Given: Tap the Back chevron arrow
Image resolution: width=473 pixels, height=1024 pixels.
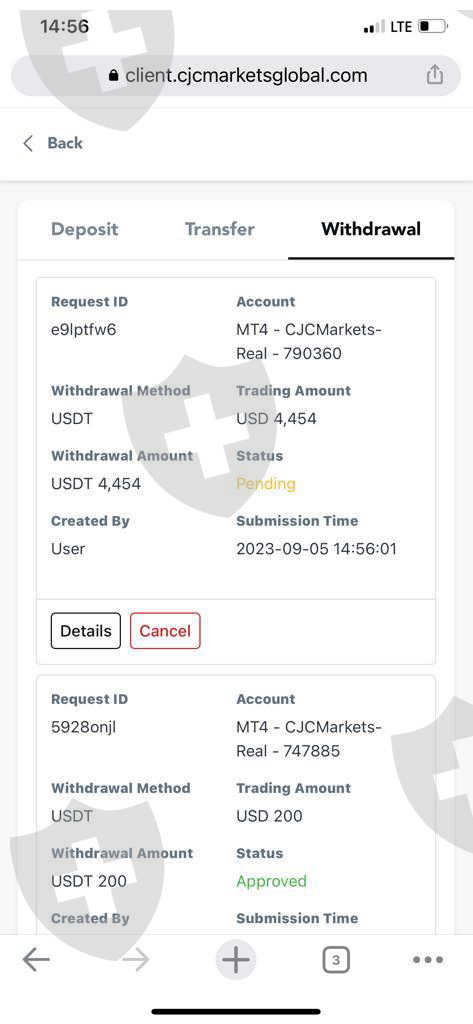Looking at the screenshot, I should (x=28, y=144).
